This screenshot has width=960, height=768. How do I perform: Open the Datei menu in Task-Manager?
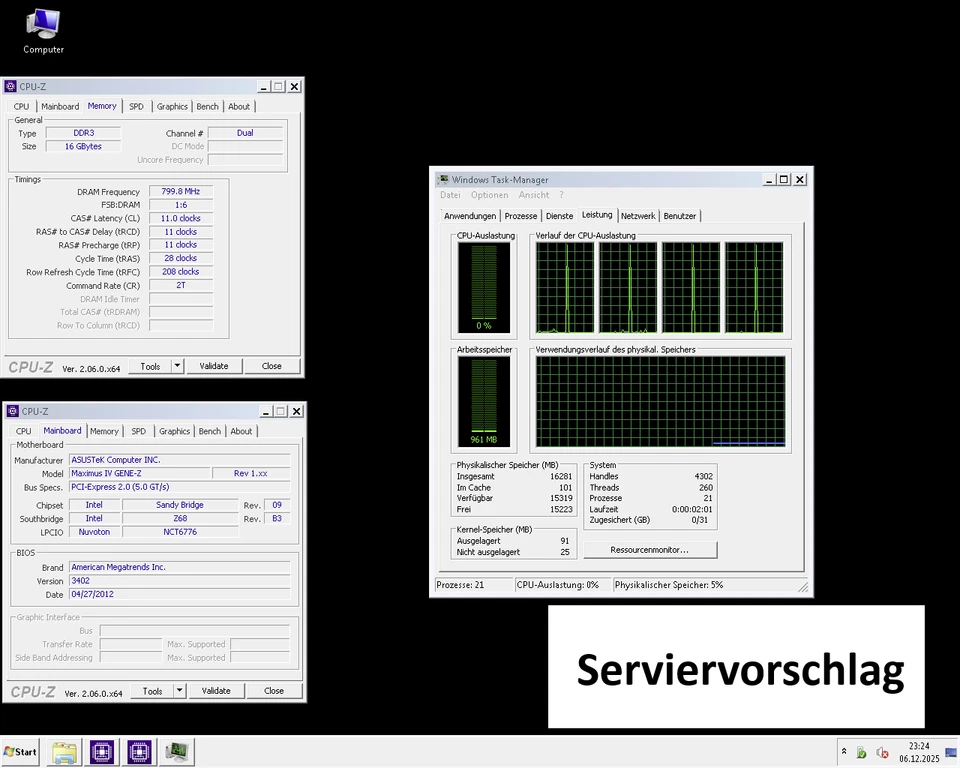[450, 195]
